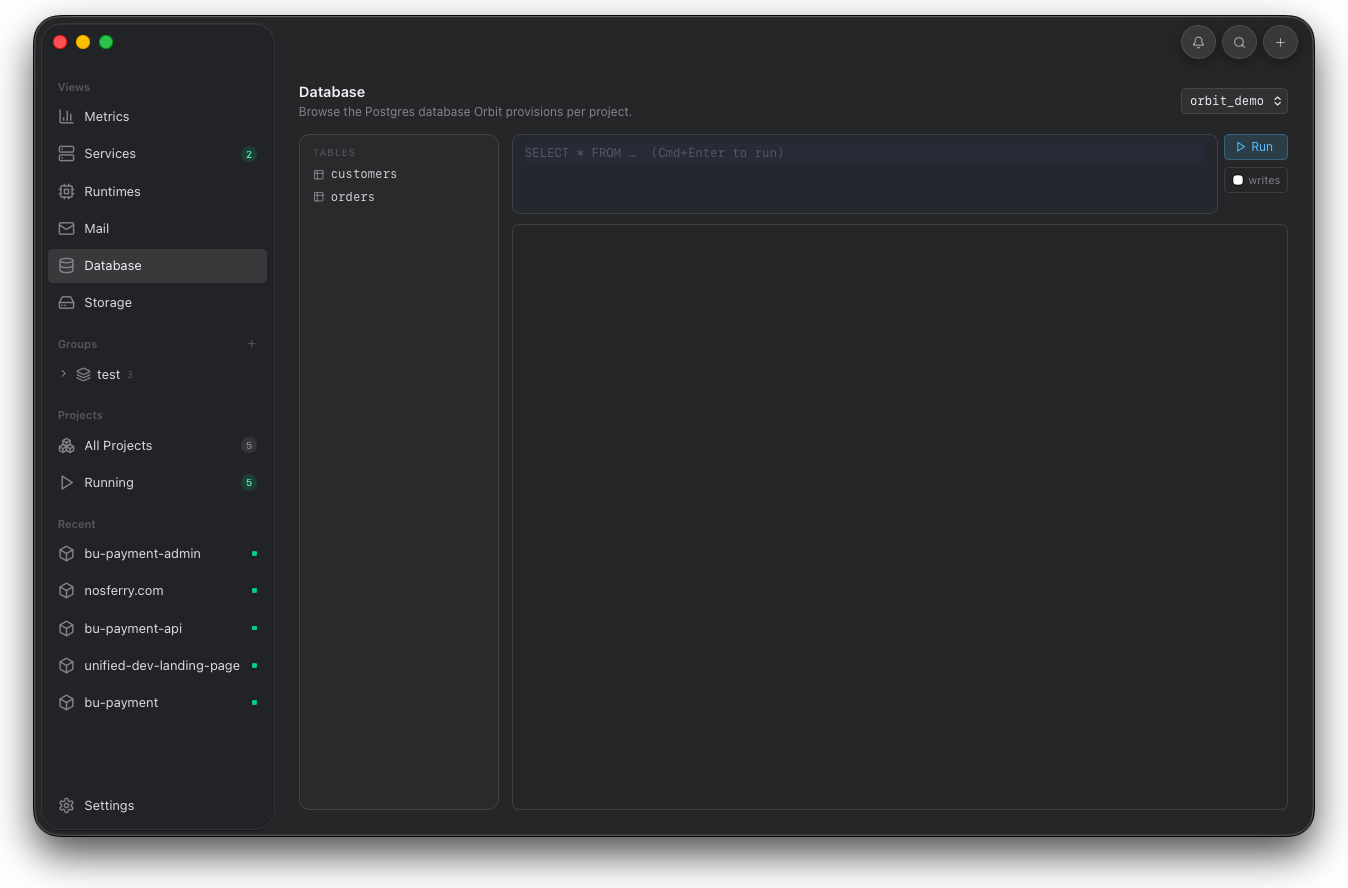Click the All Projects count badge
This screenshot has height=888, width=1348.
coord(249,445)
